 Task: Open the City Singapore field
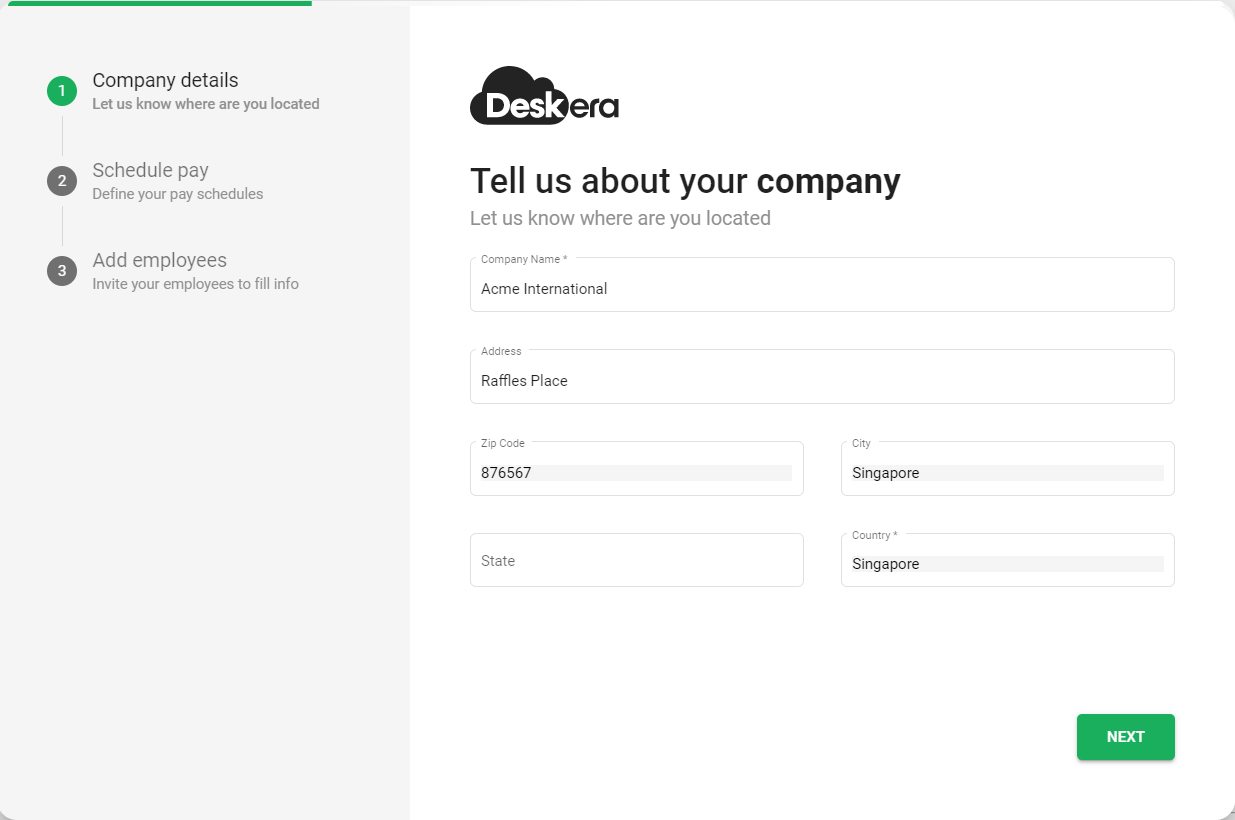[x=1007, y=469]
